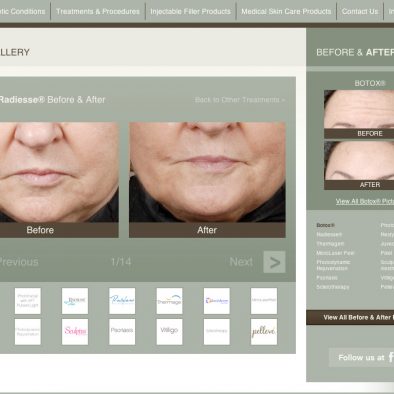This screenshot has width=394, height=394.
Task: Click Botox® in the sidebar treatment list
Action: 325,225
